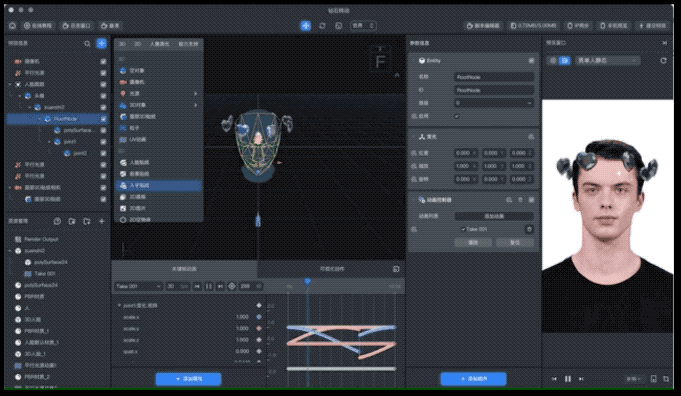Image resolution: width=681 pixels, height=396 pixels.
Task: Switch to the right timeline tab
Action: 332,269
